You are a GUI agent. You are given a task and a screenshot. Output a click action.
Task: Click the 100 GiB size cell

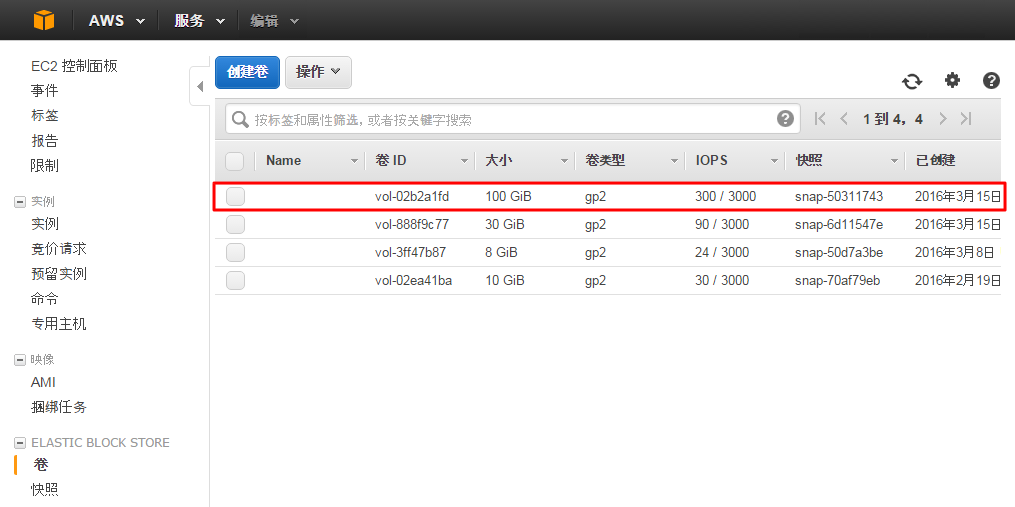point(508,197)
